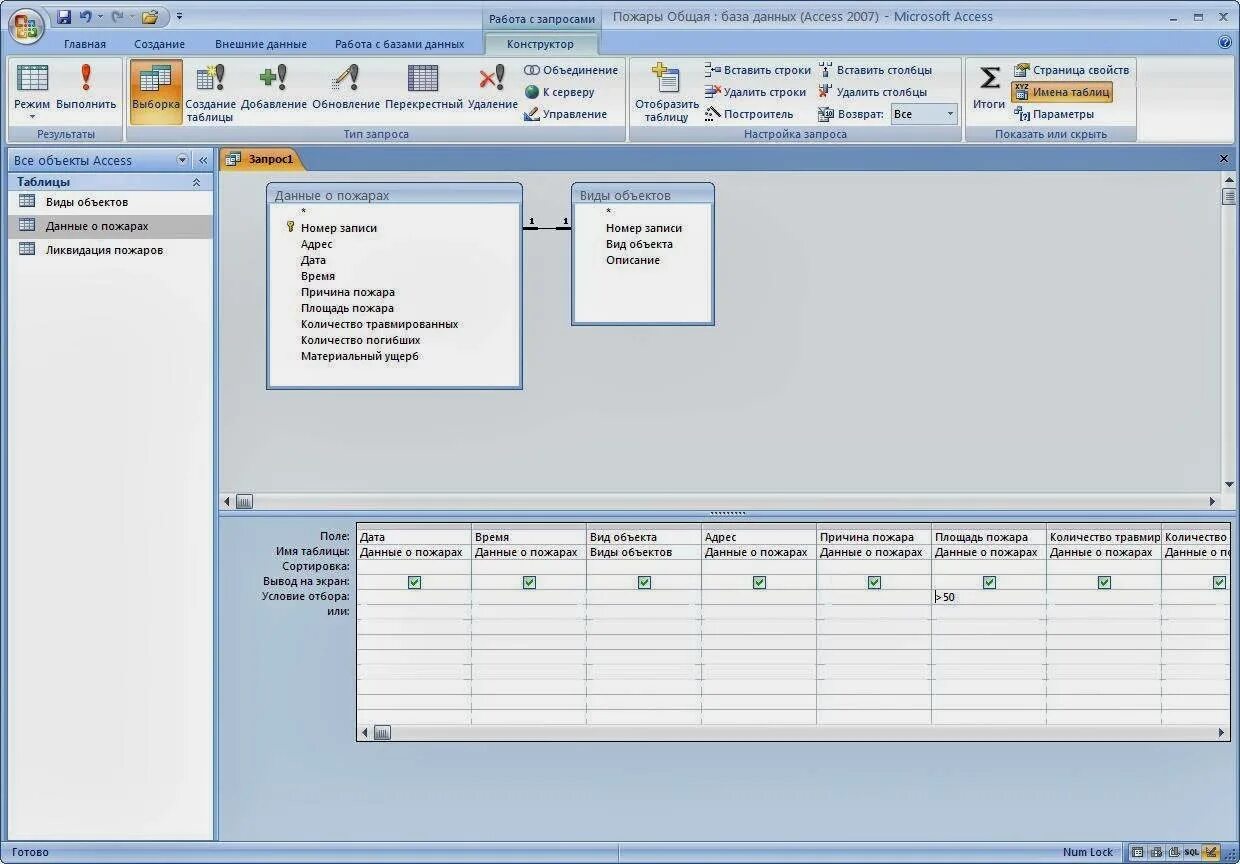Open the Параметры query parameters
This screenshot has width=1240, height=864.
(x=1054, y=114)
